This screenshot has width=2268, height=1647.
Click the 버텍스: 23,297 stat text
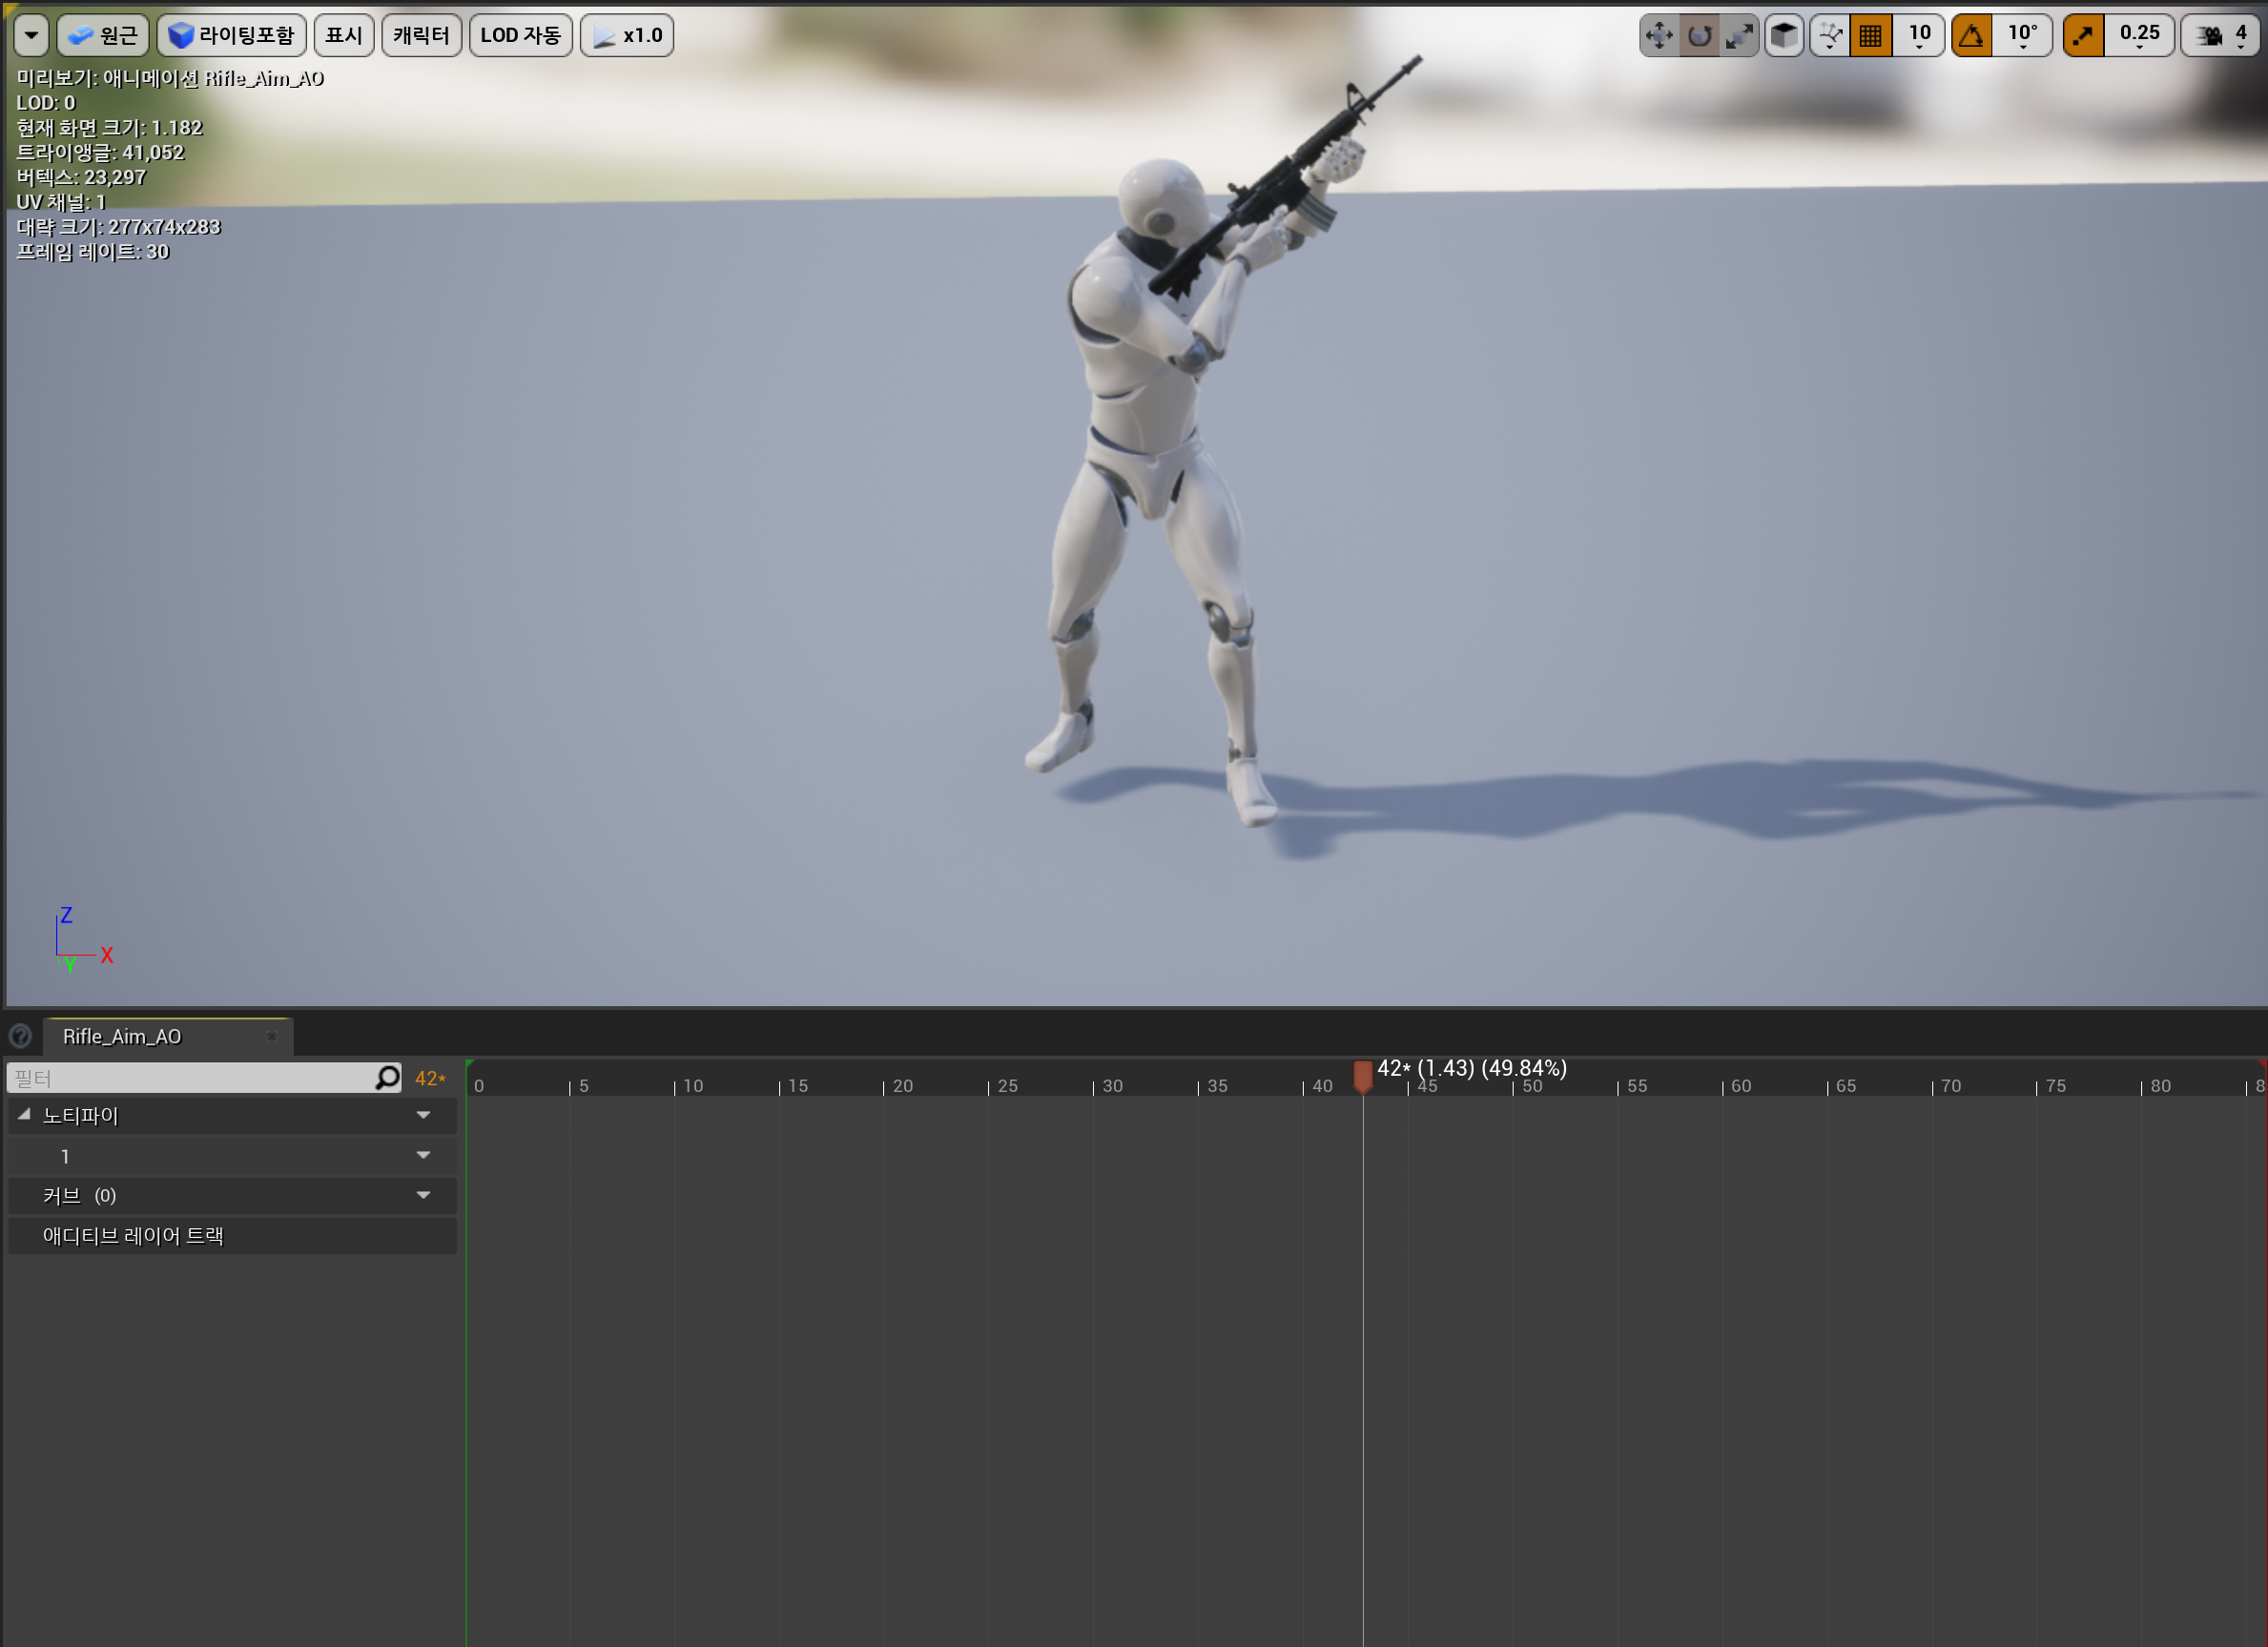(81, 177)
